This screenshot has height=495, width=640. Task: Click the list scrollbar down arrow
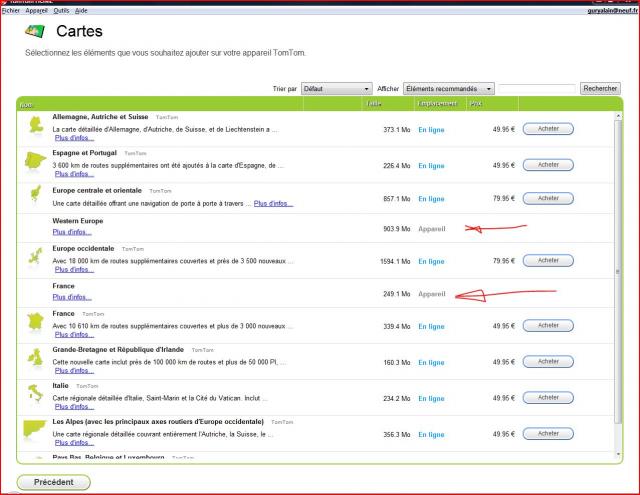tap(618, 454)
